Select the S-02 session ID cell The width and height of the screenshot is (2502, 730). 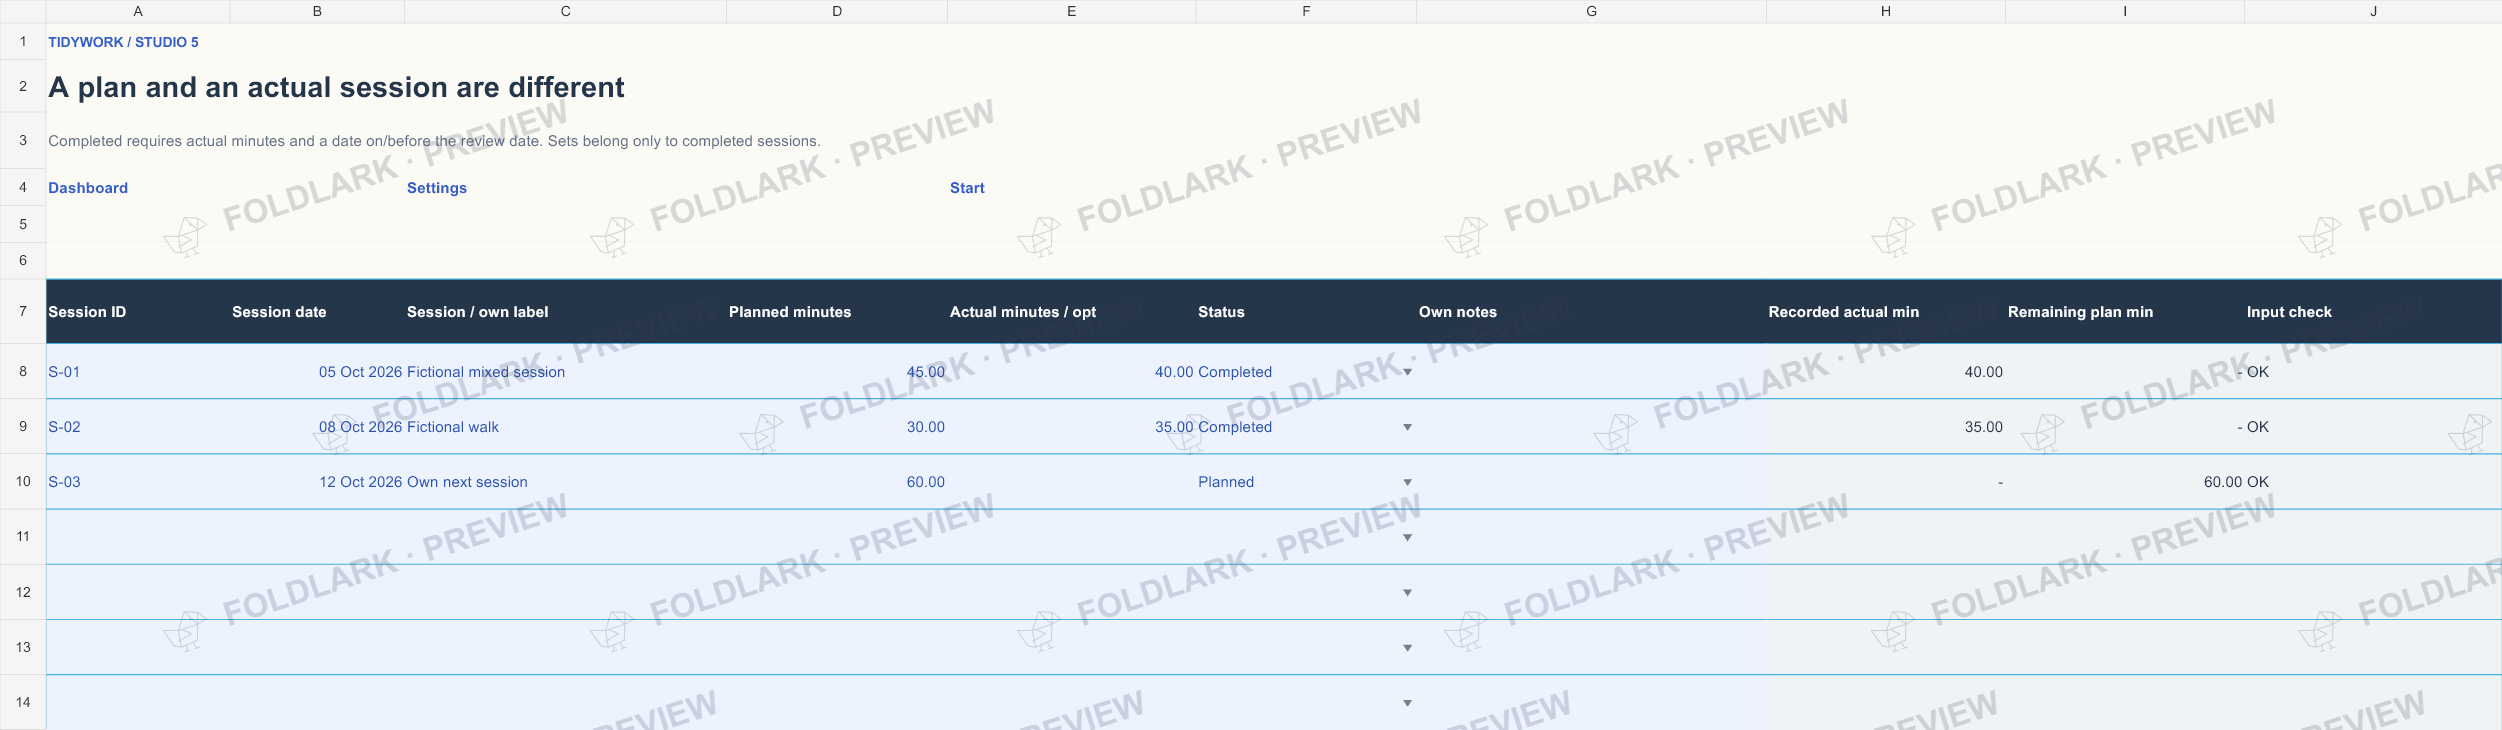click(138, 427)
